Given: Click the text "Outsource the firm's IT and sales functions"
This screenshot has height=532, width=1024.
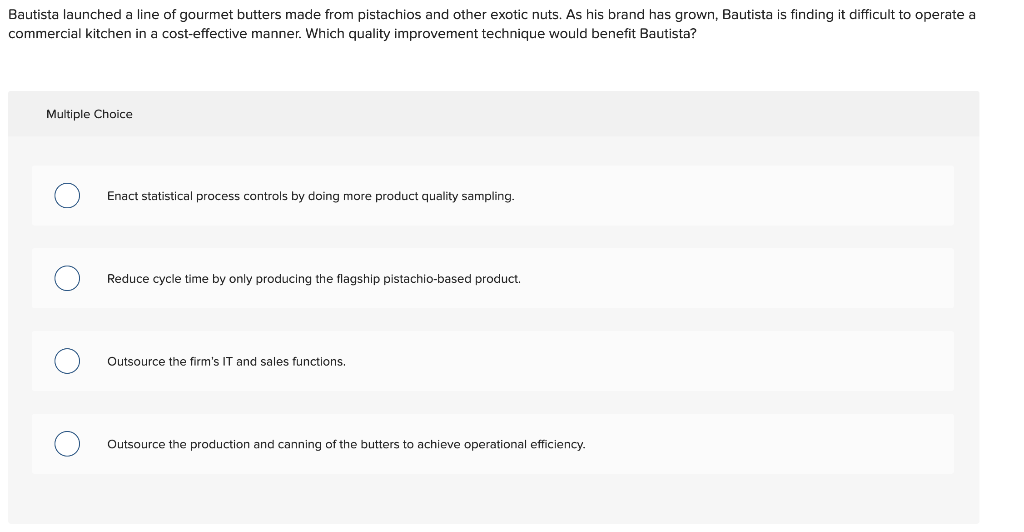Looking at the screenshot, I should point(226,362).
